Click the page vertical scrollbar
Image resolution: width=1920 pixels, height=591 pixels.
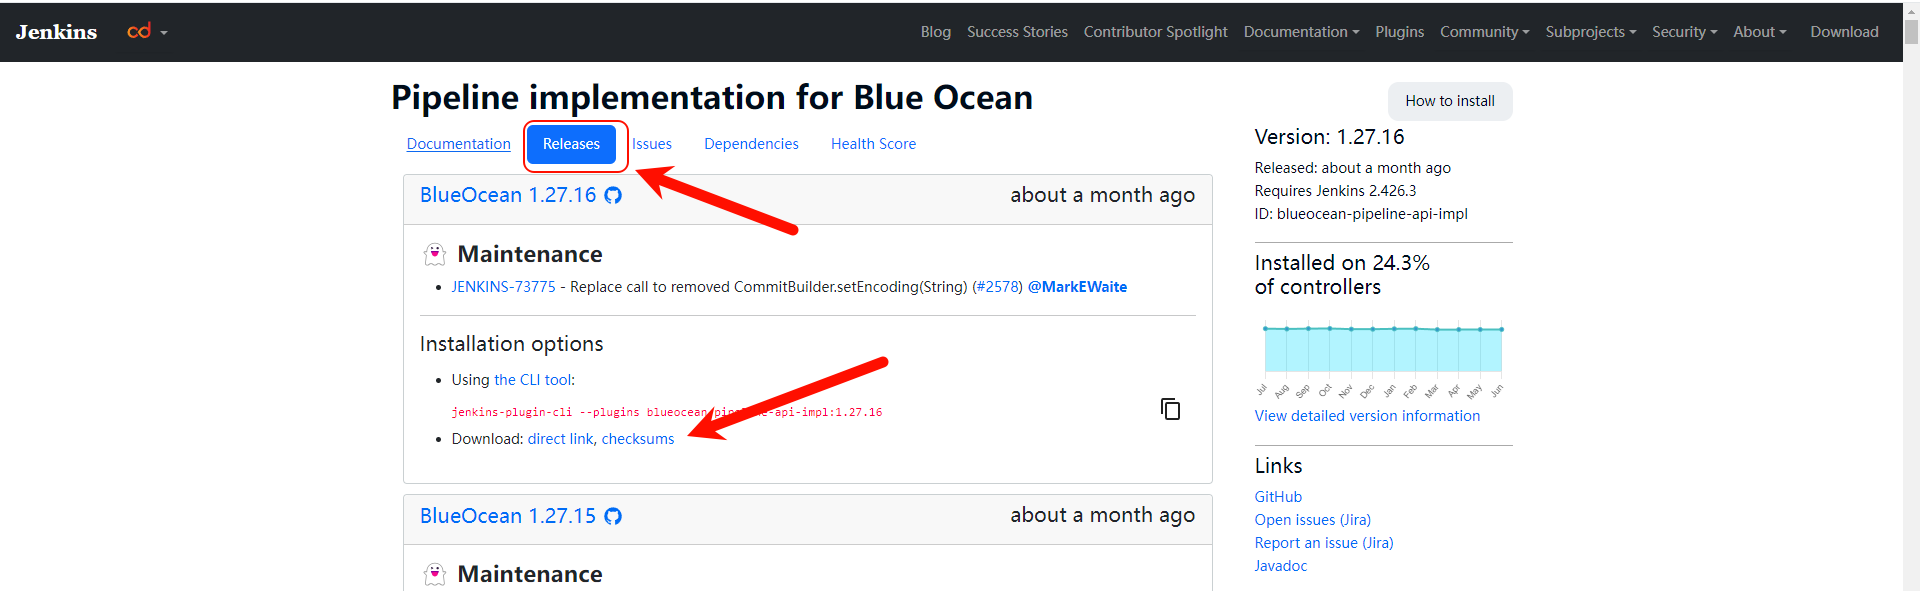(x=1911, y=300)
